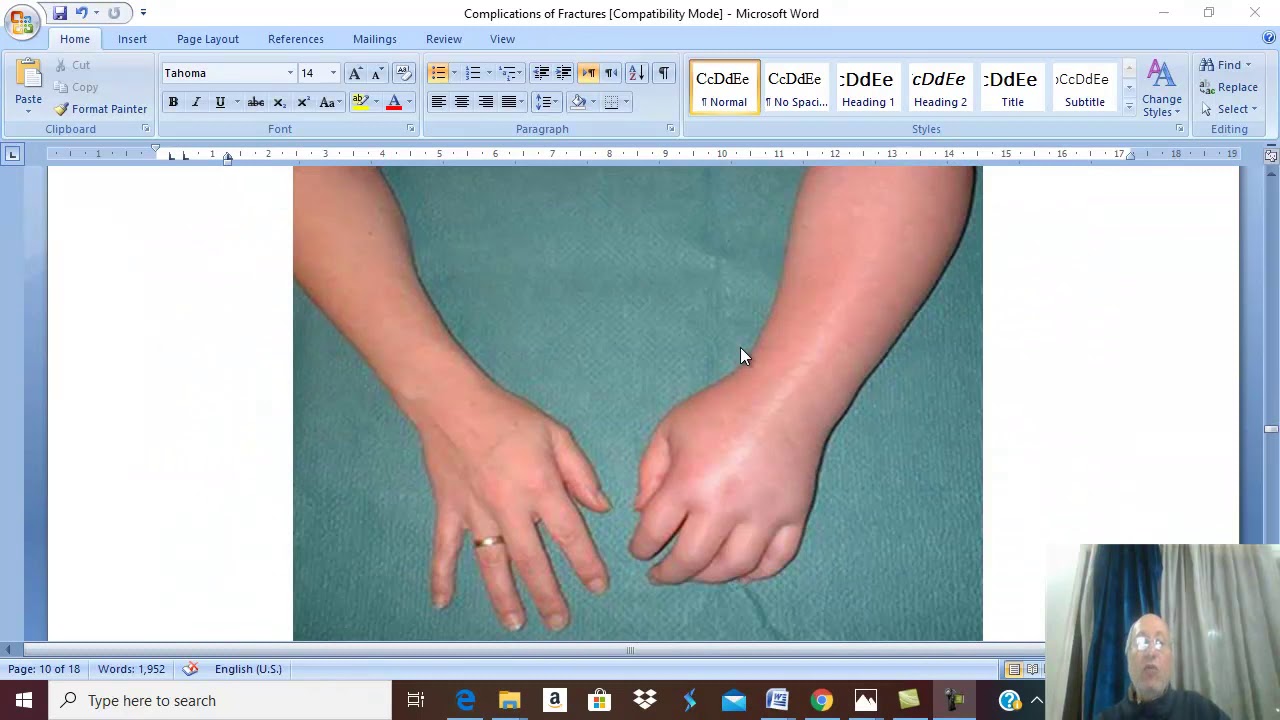Click Save in Quick Access Toolbar
Viewport: 1280px width, 720px height.
tap(60, 13)
